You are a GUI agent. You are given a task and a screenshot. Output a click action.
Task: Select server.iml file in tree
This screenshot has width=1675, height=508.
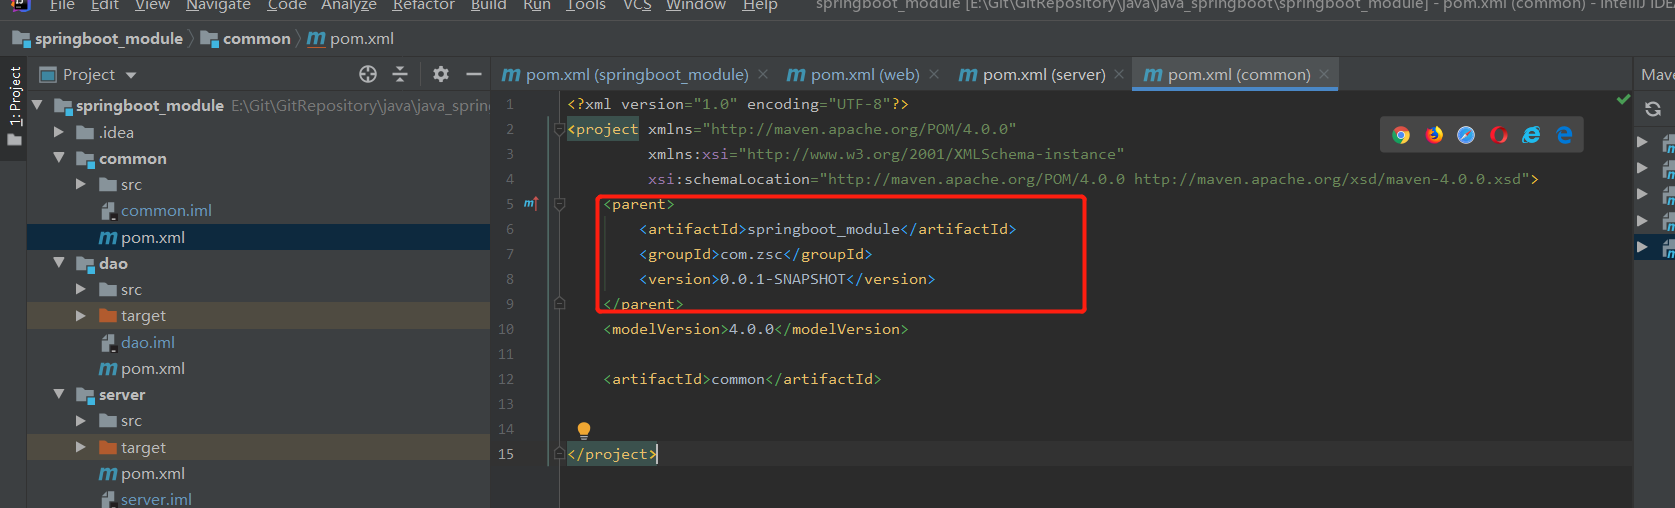156,499
